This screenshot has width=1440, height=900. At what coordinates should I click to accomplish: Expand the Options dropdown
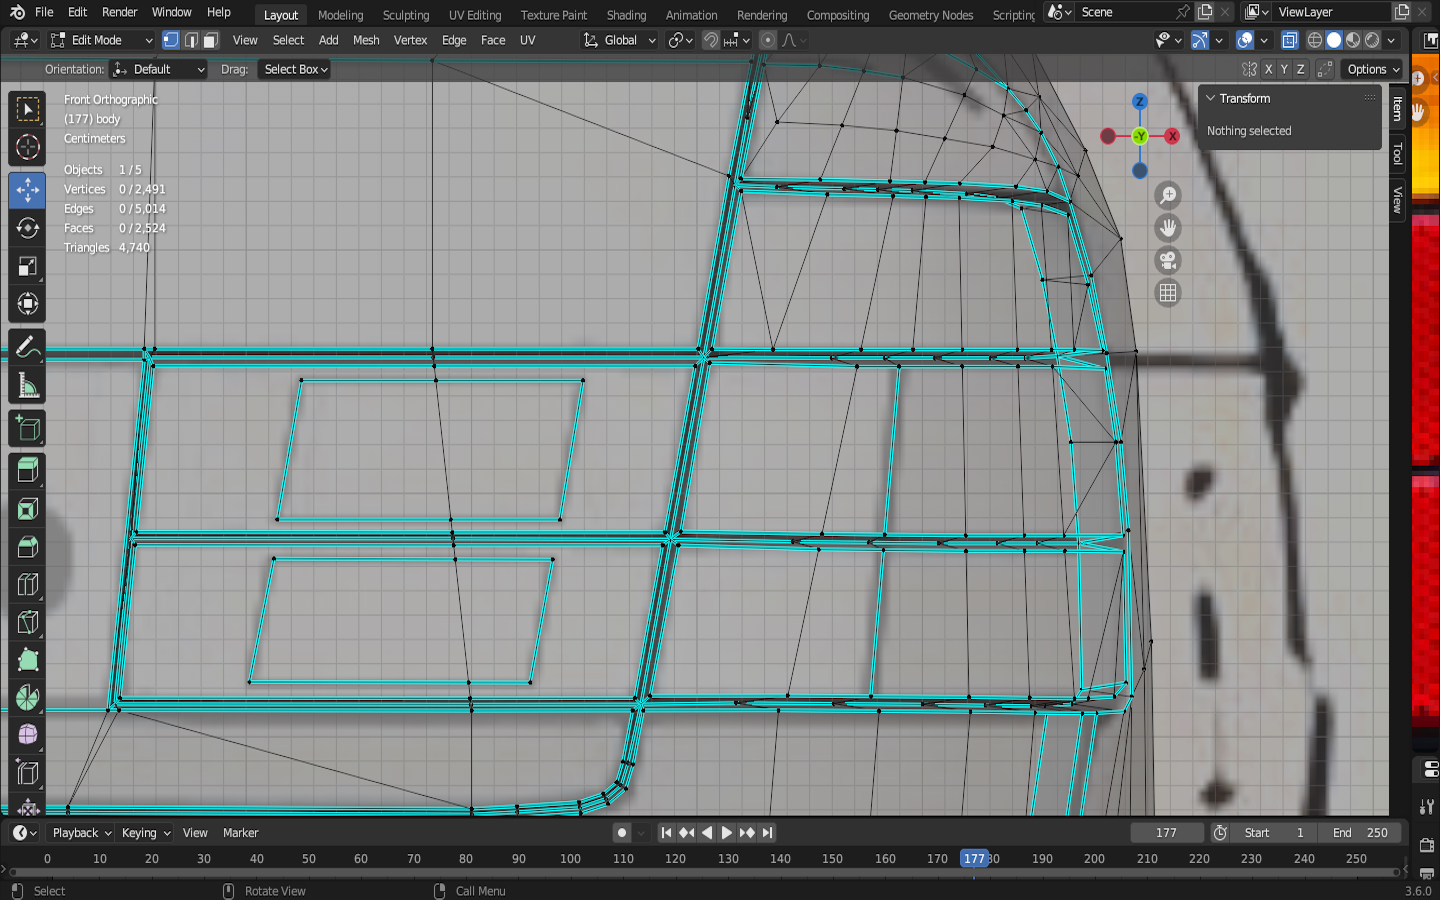pyautogui.click(x=1373, y=69)
